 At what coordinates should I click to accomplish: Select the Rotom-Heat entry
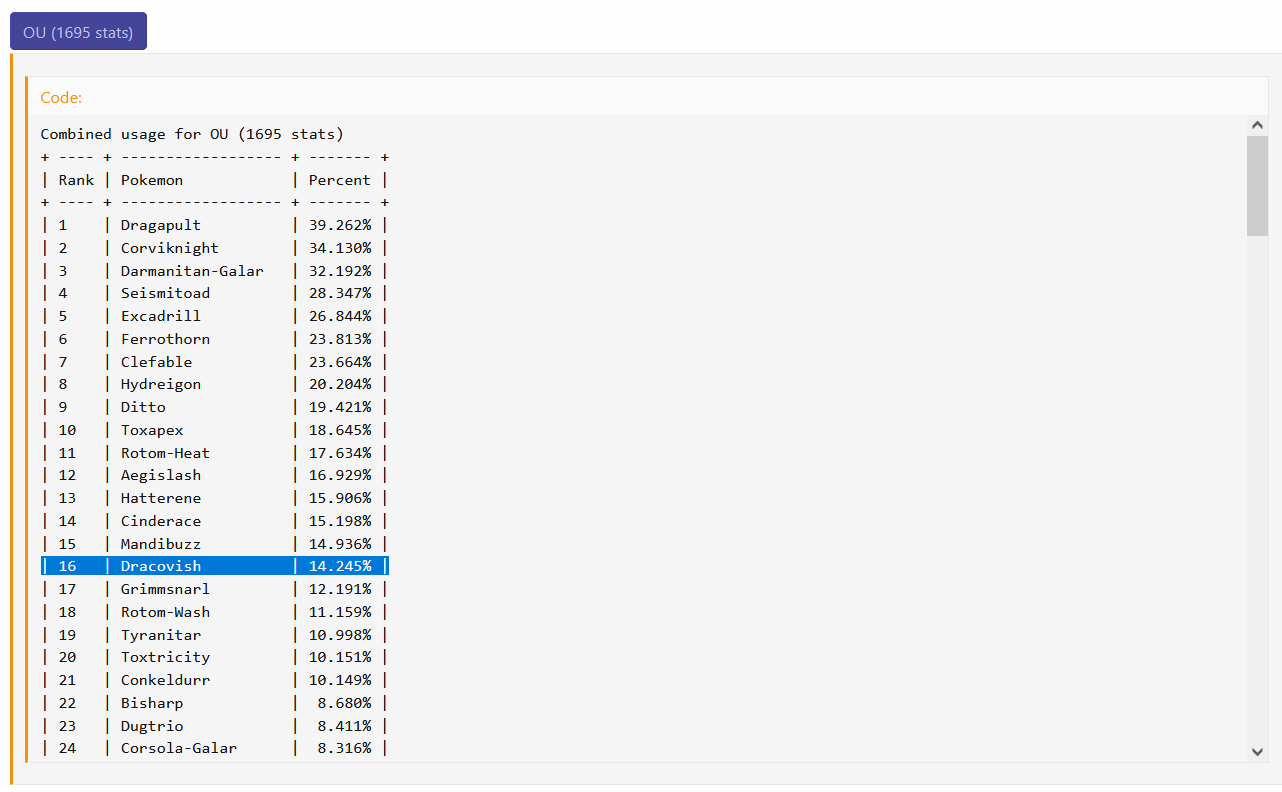click(165, 453)
